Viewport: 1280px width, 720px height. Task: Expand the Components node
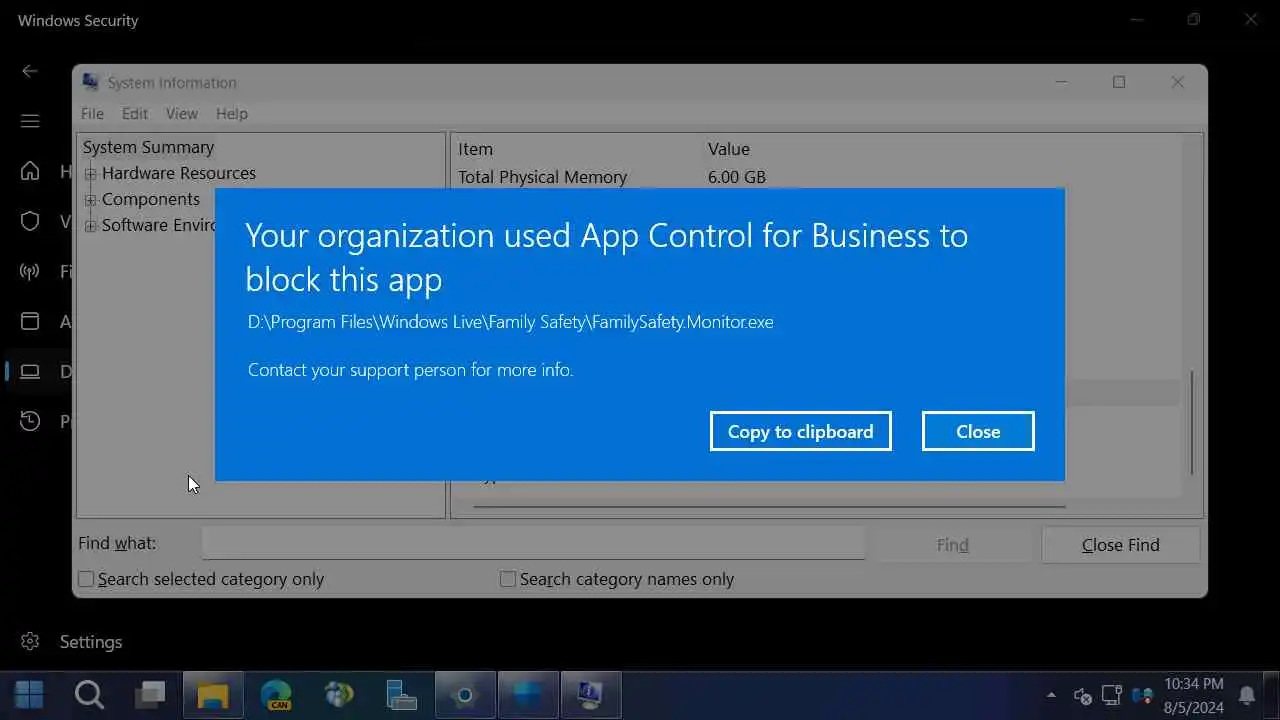point(90,200)
